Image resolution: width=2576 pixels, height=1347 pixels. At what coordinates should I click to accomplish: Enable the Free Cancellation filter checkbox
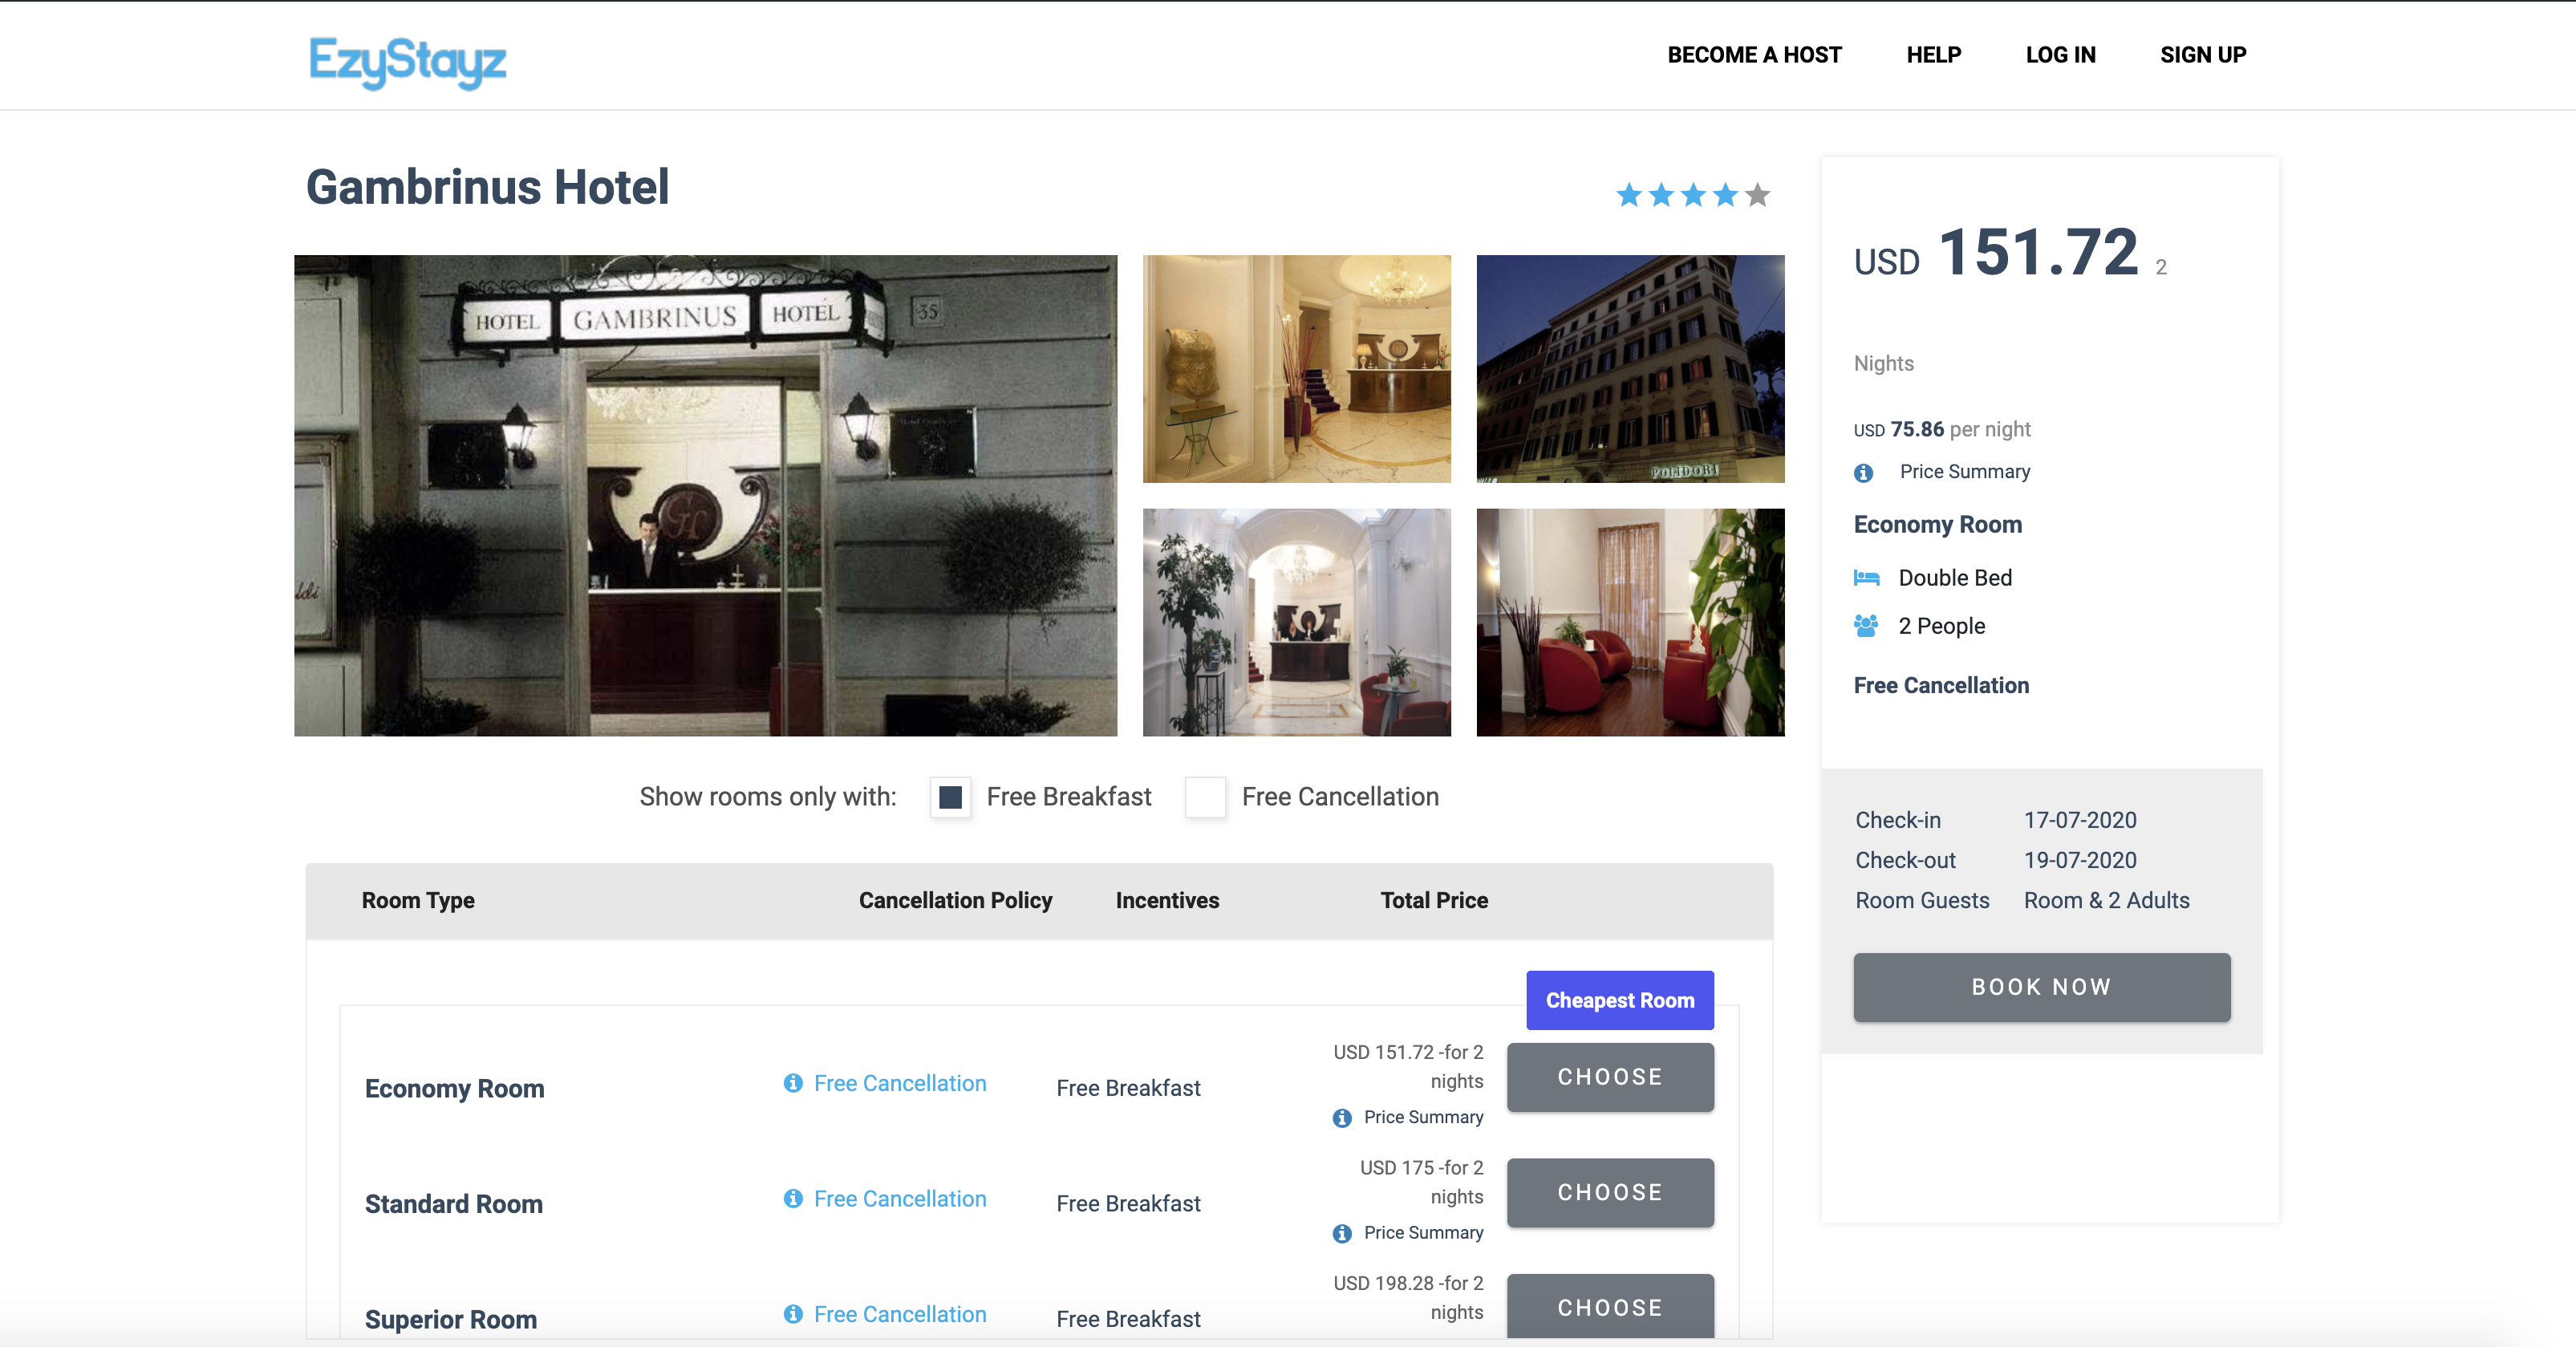1205,797
